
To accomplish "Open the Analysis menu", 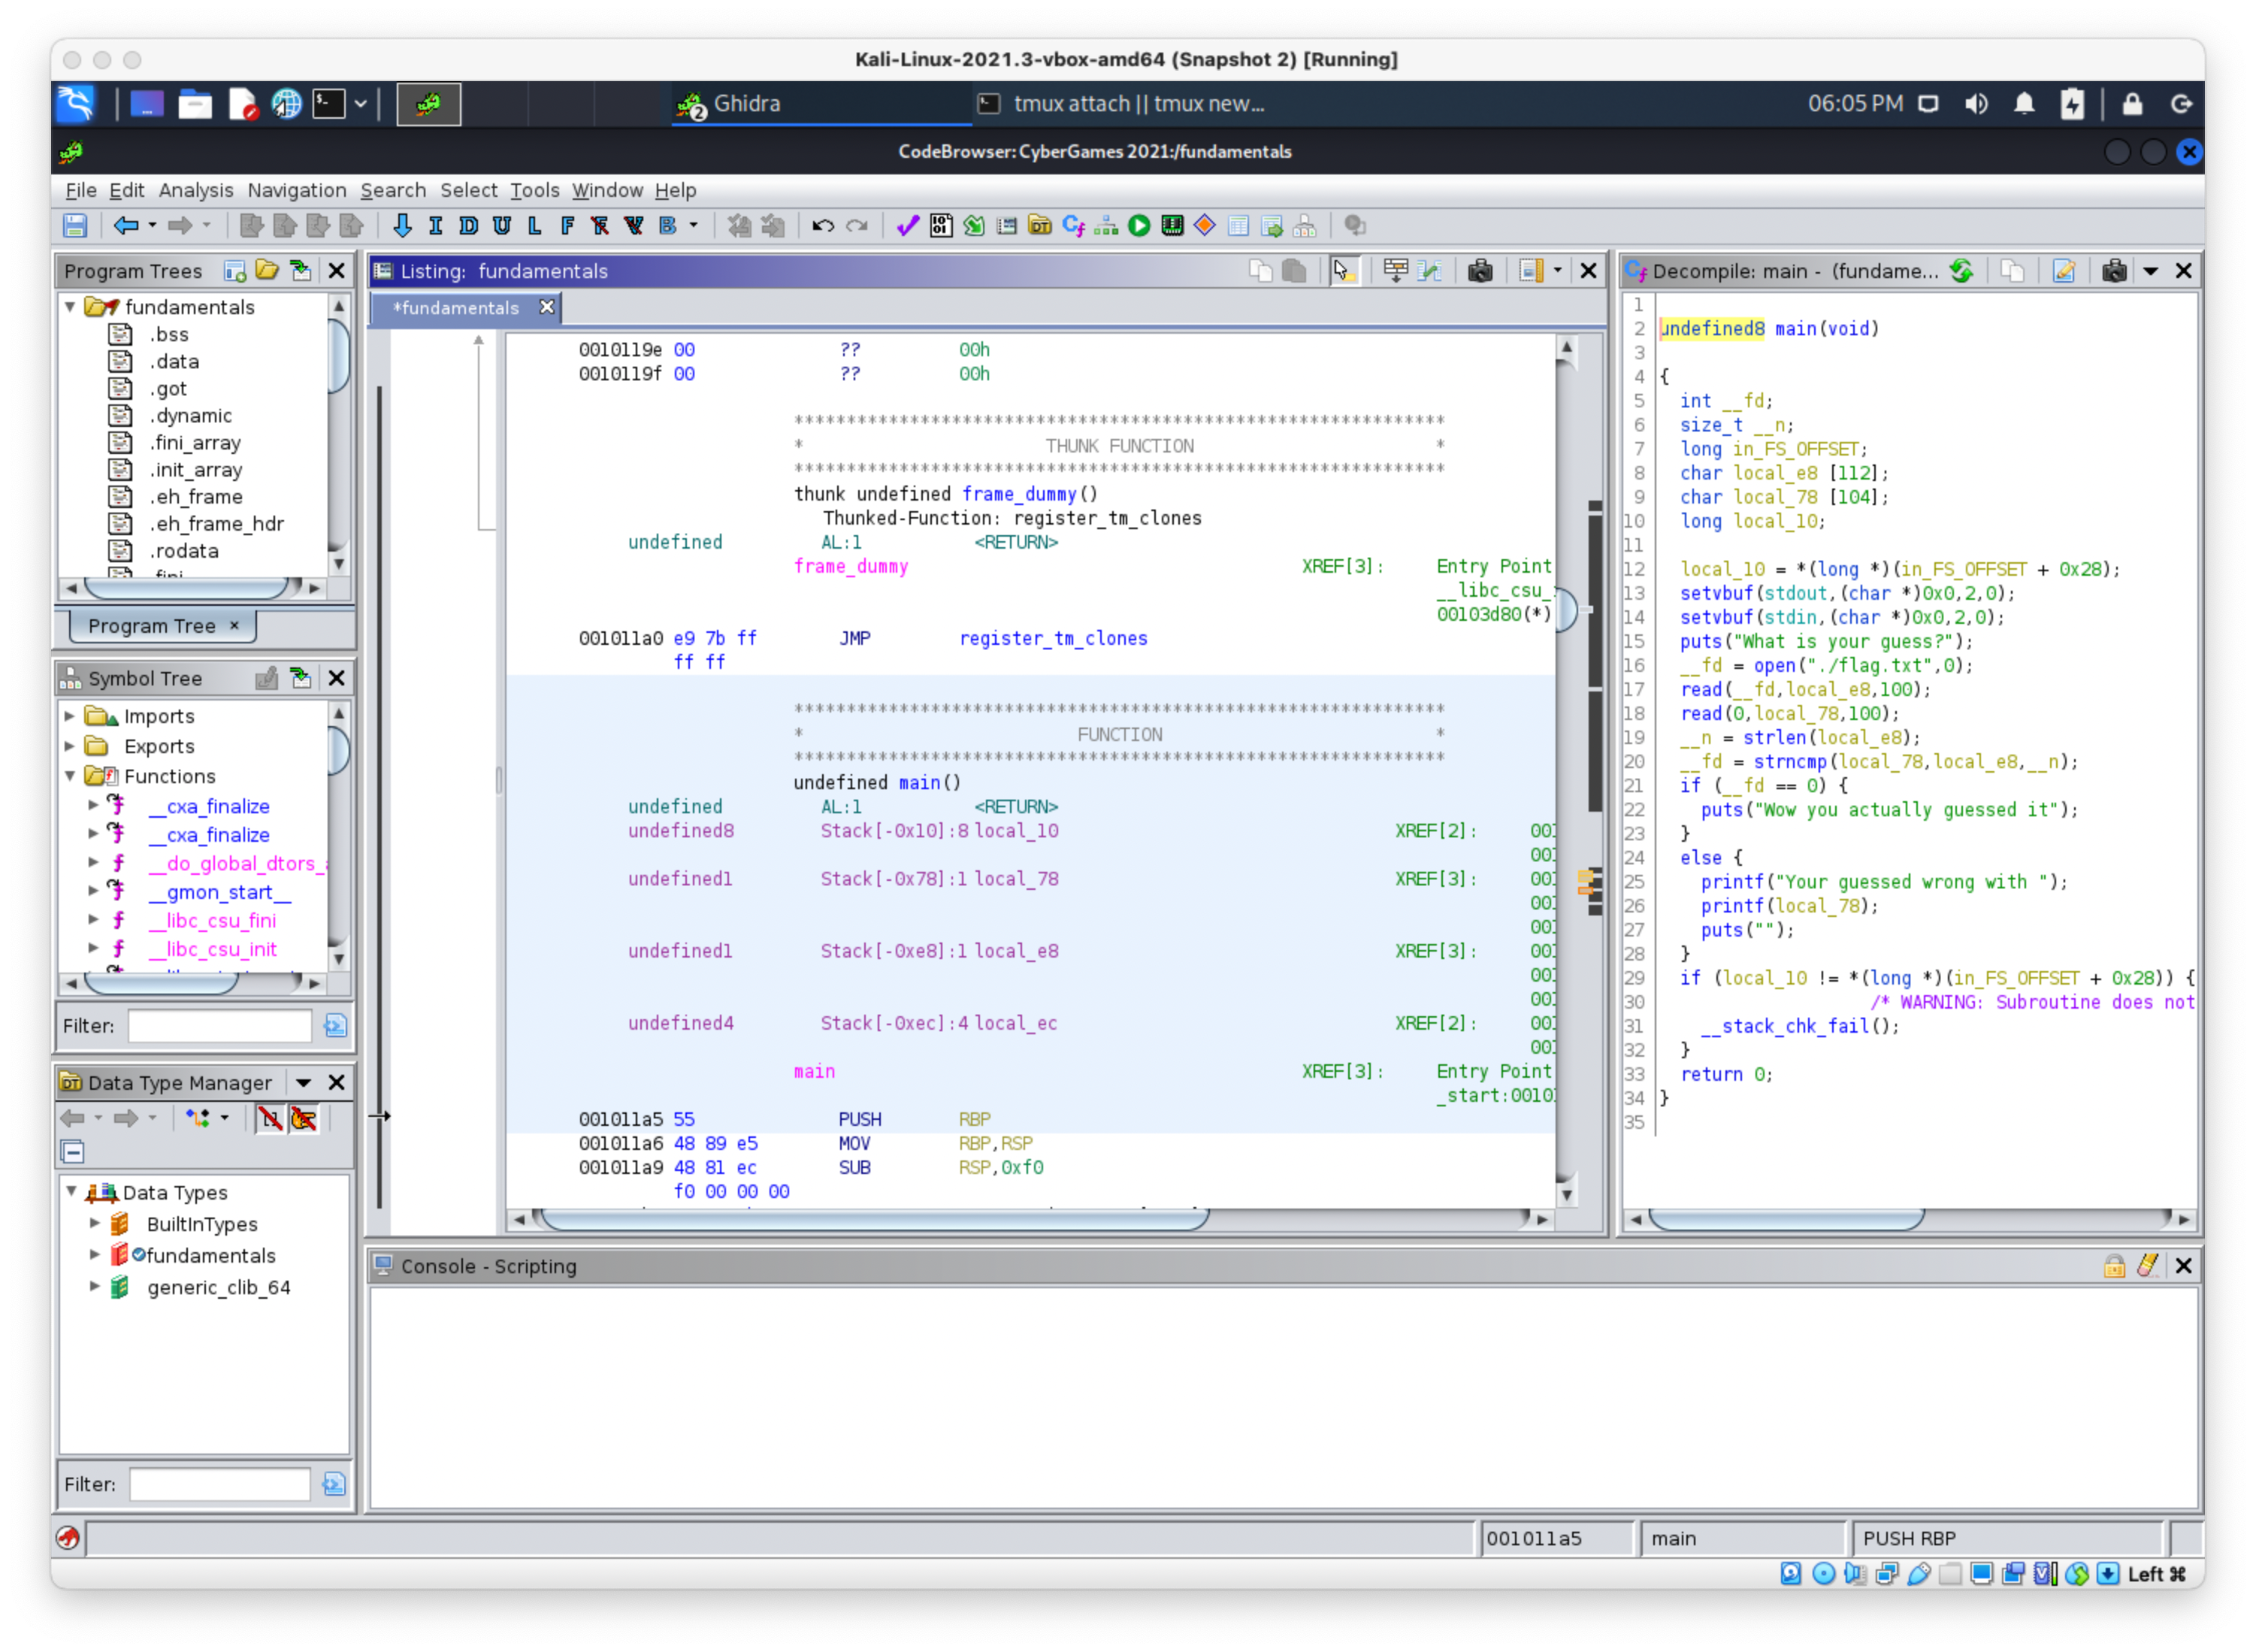I will tap(196, 190).
